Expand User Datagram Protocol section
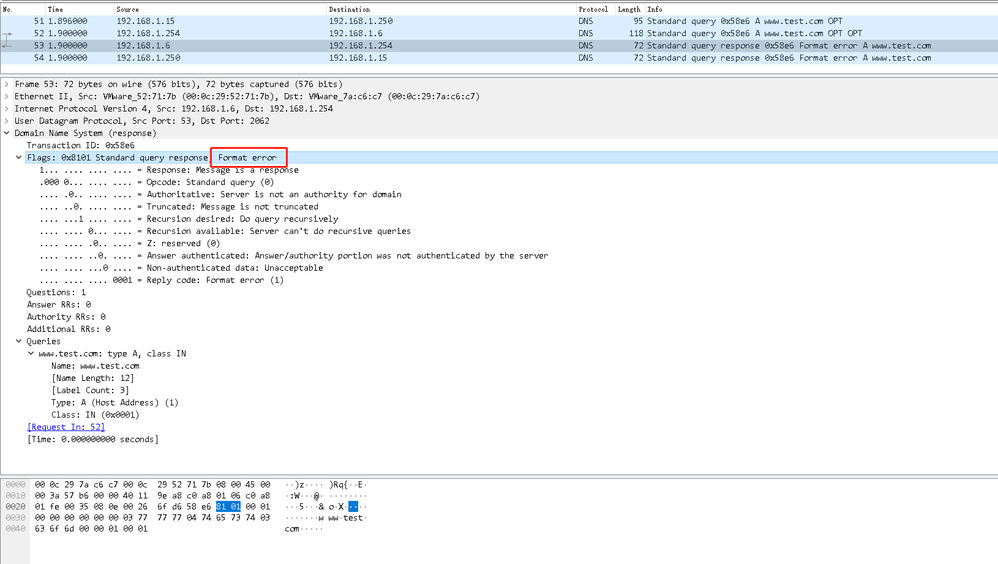The image size is (998, 564). [6, 121]
